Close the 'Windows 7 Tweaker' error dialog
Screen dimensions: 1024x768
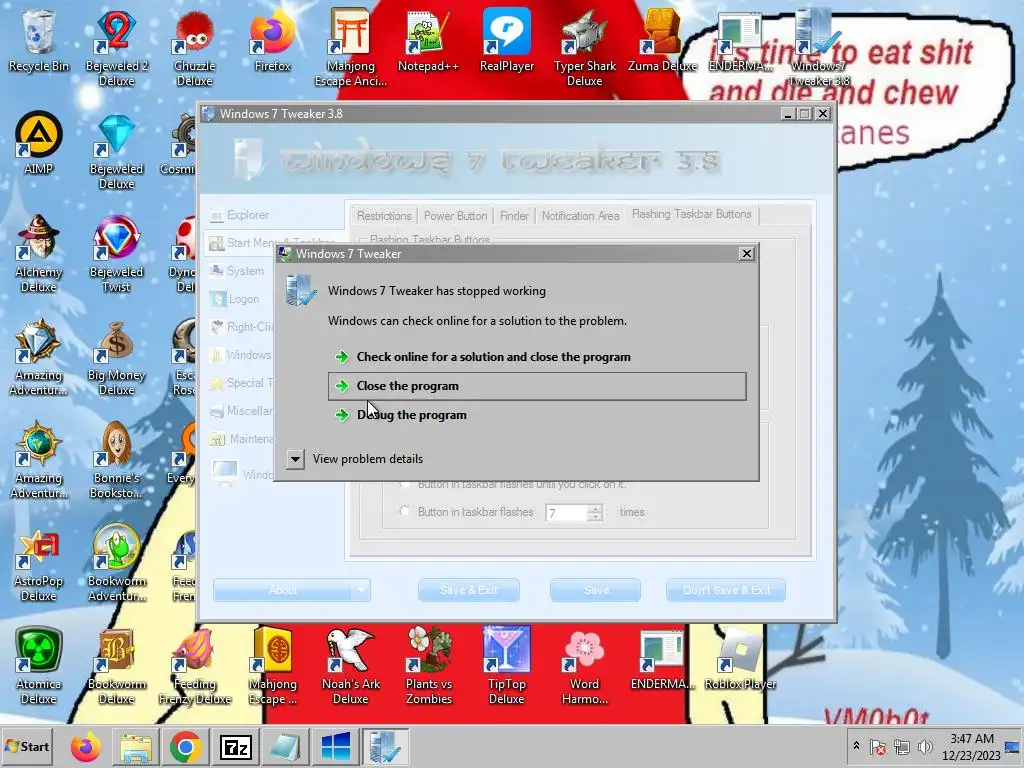[x=746, y=253]
